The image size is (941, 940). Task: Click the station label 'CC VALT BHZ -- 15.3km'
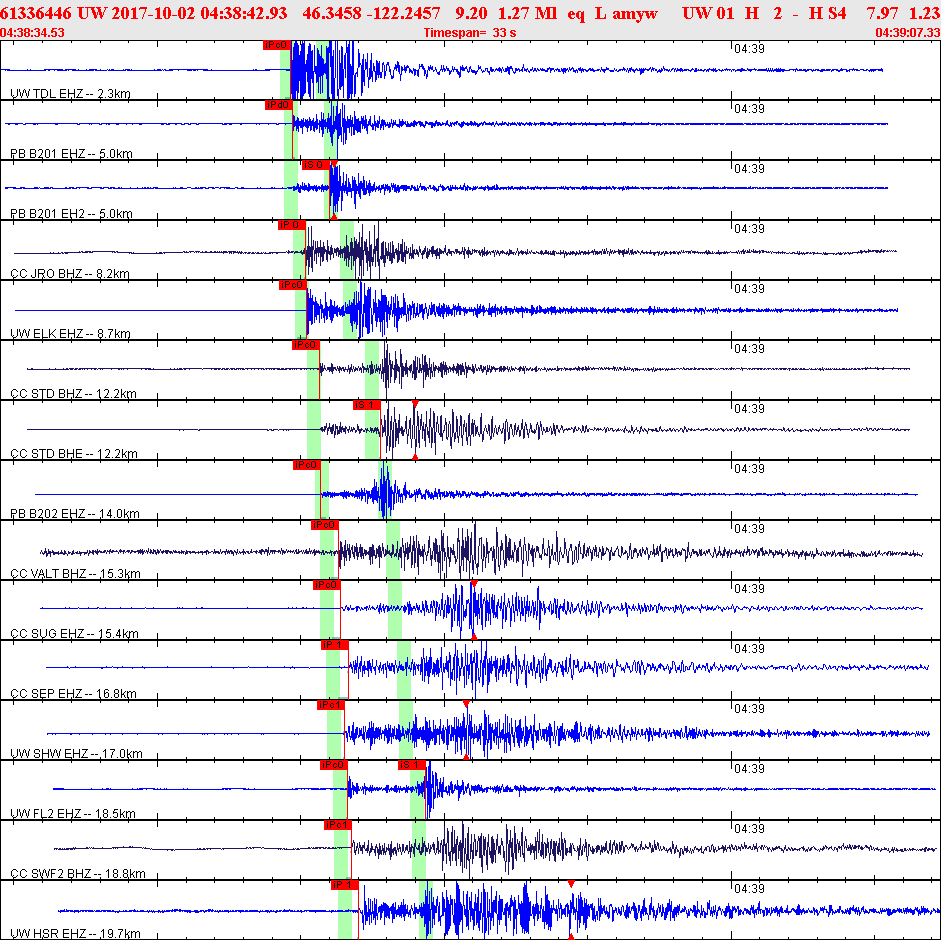(x=76, y=574)
